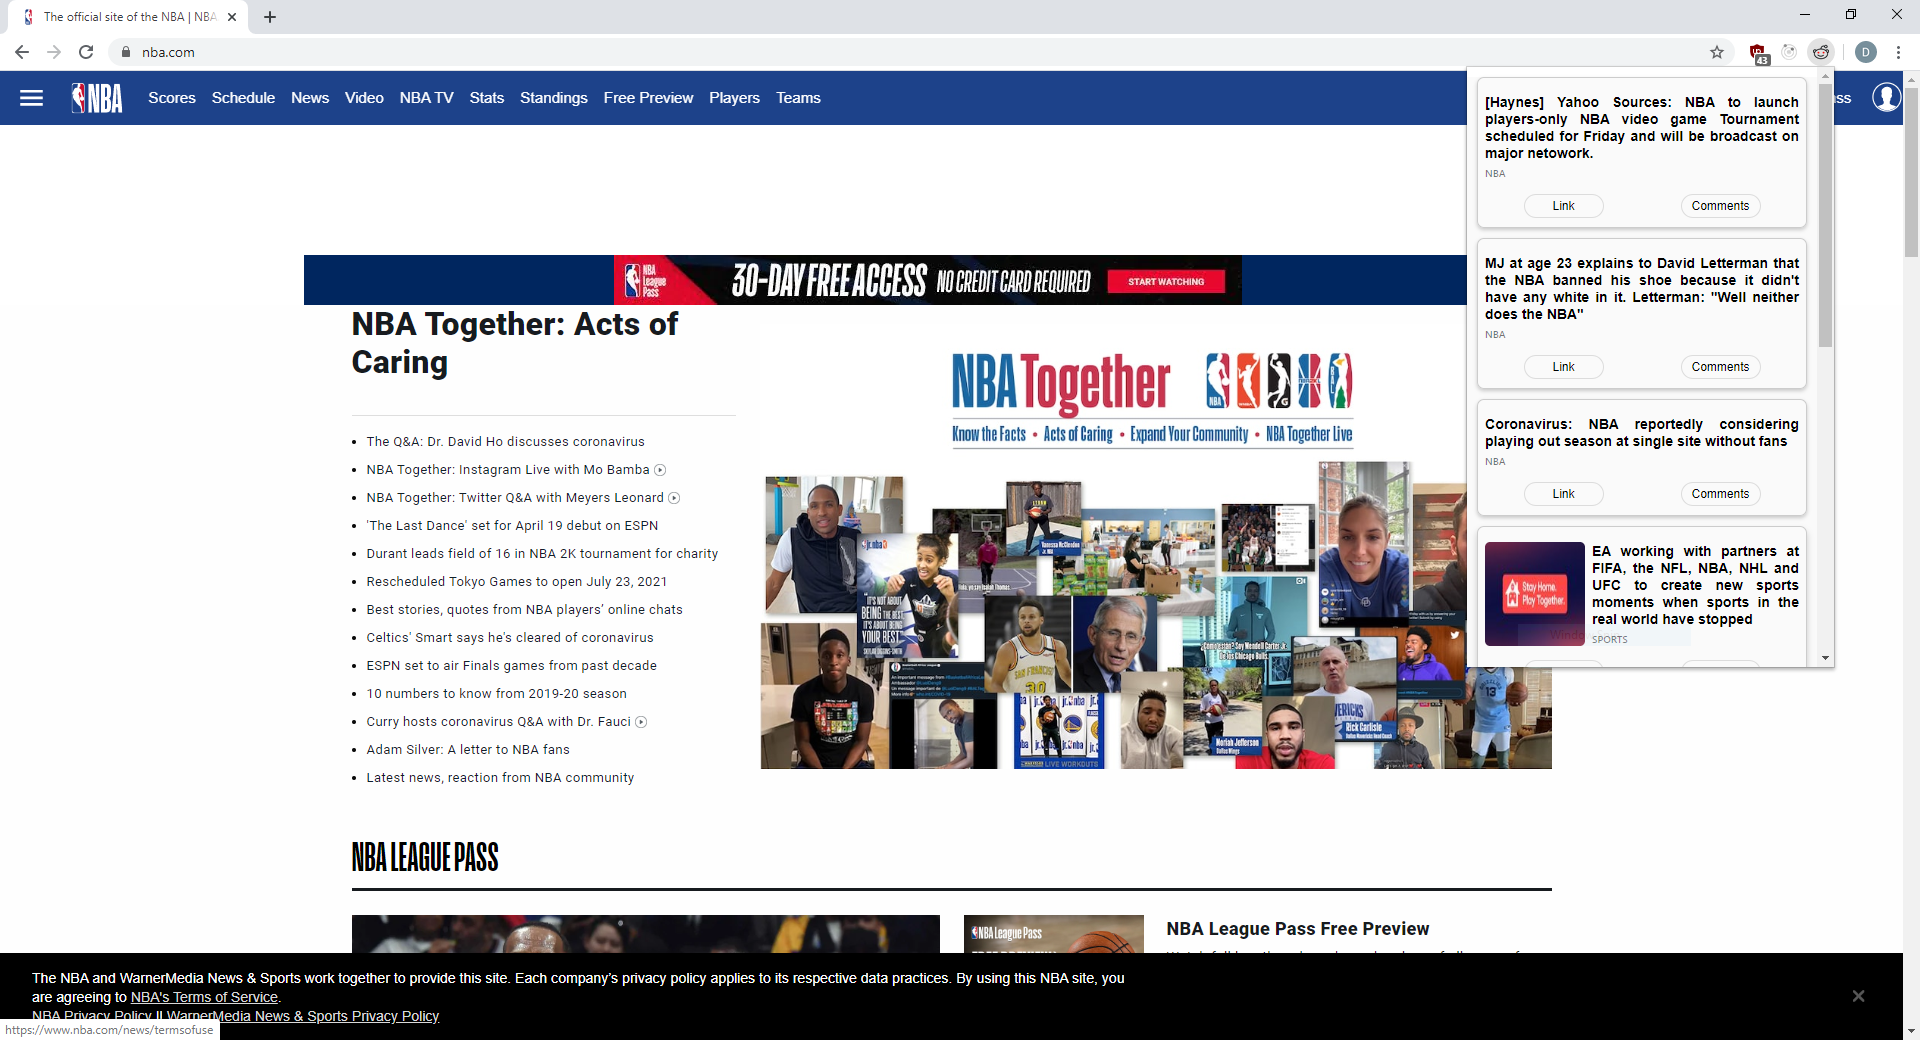Click the page scrollbar down arrow
Viewport: 1920px width, 1040px height.
click(x=1911, y=1031)
